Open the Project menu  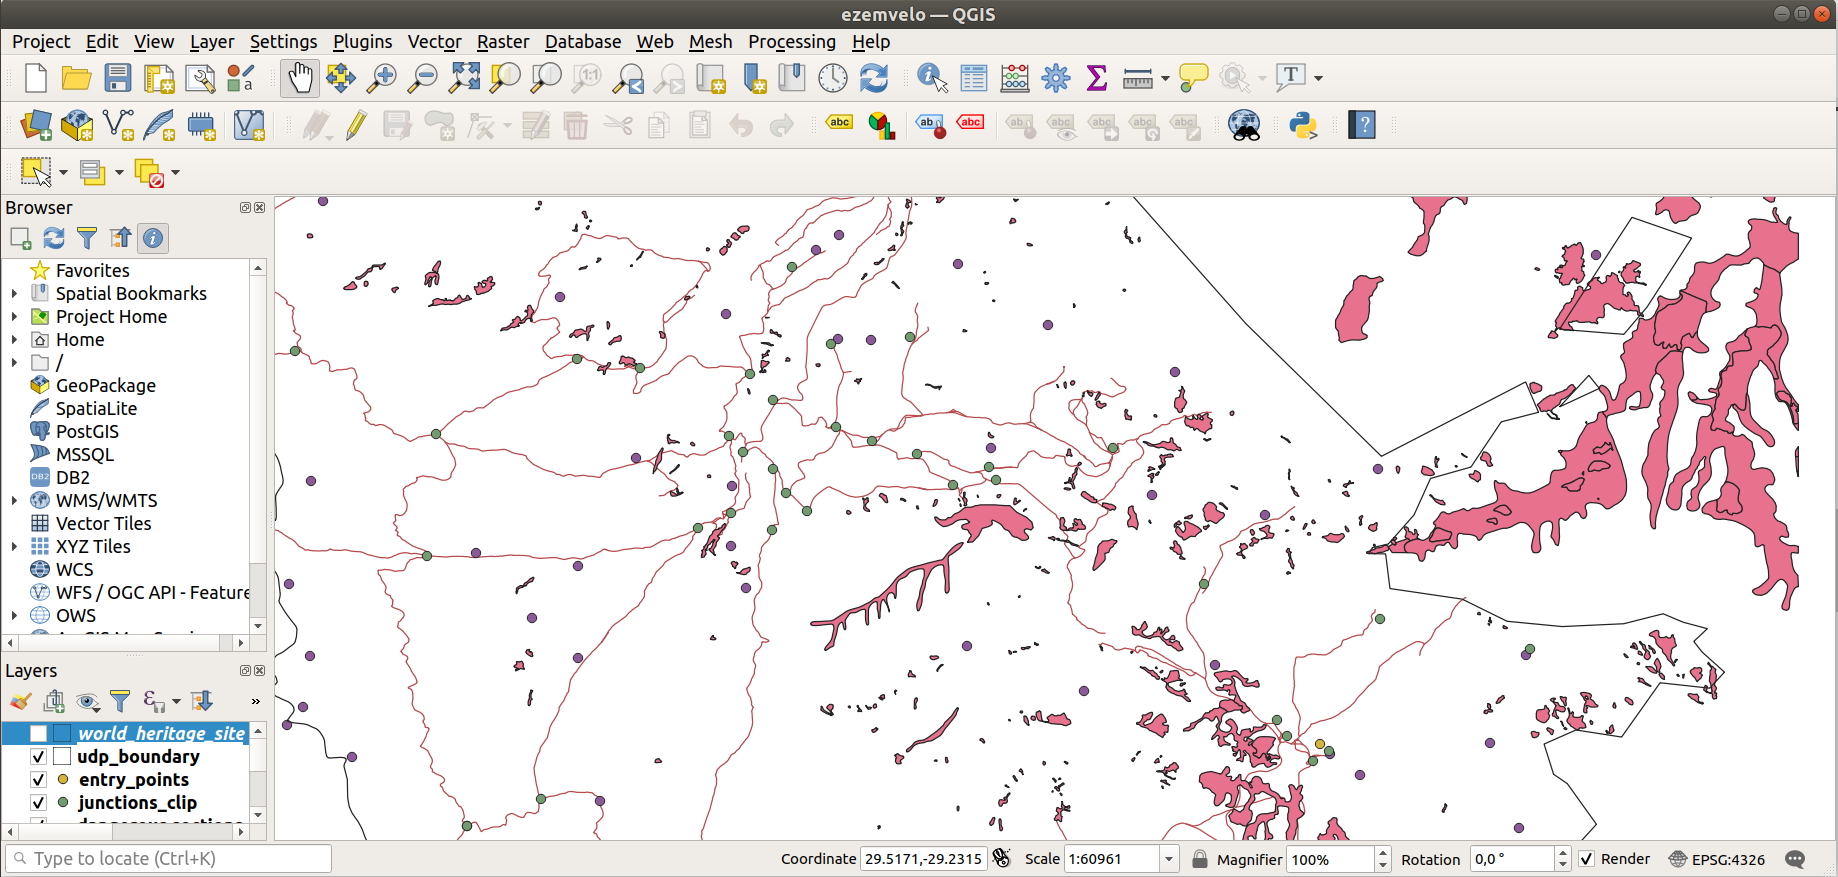[x=41, y=42]
